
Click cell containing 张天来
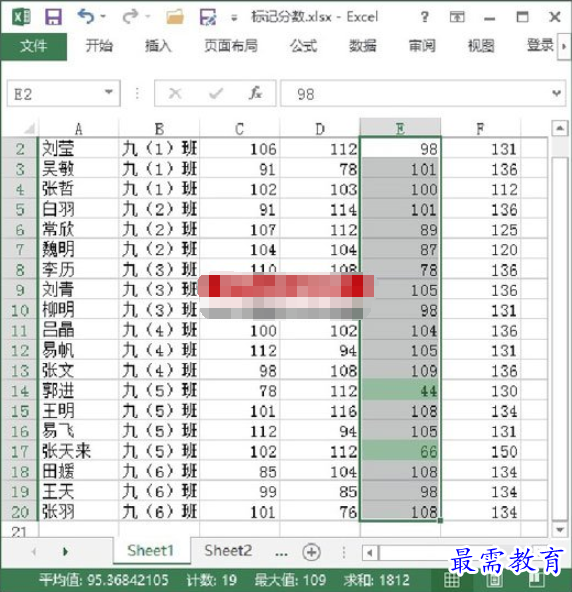click(78, 451)
